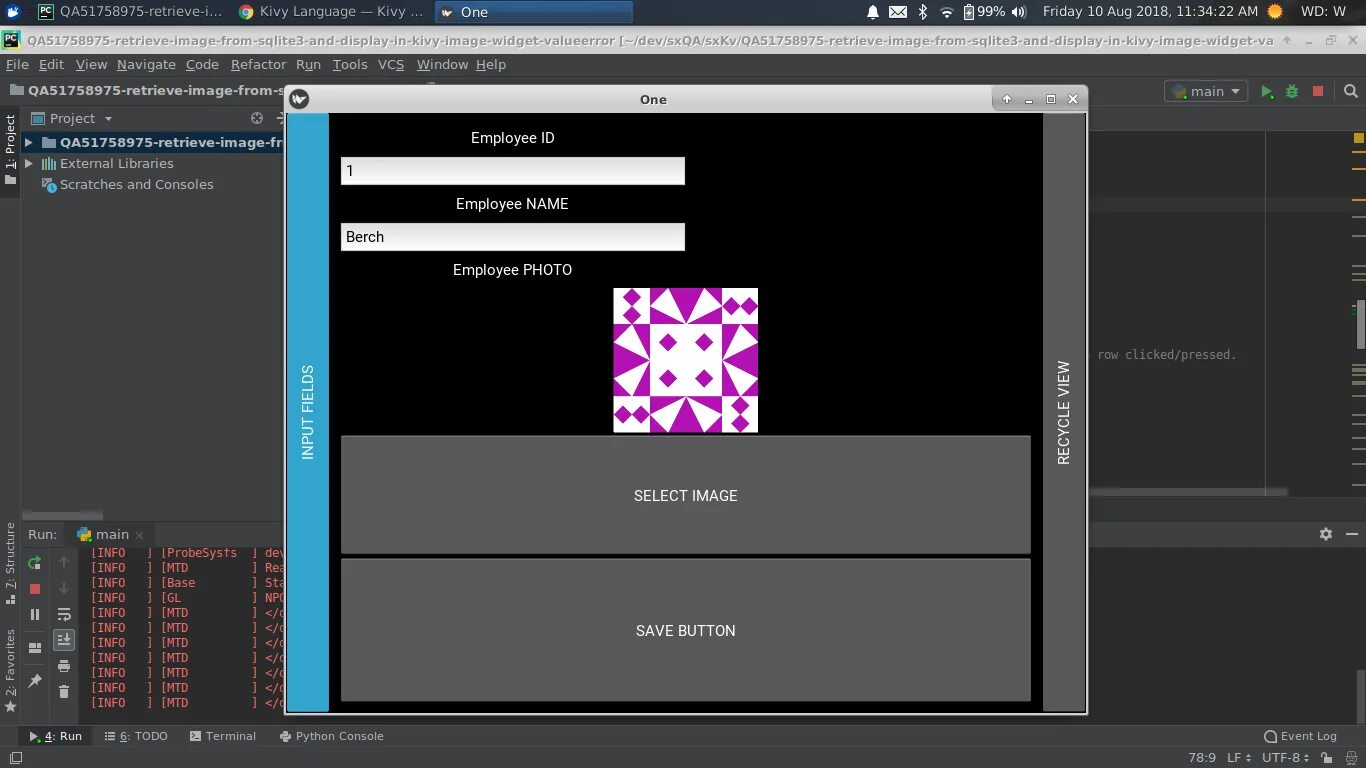Select External Libraries tree row

(x=107, y=164)
